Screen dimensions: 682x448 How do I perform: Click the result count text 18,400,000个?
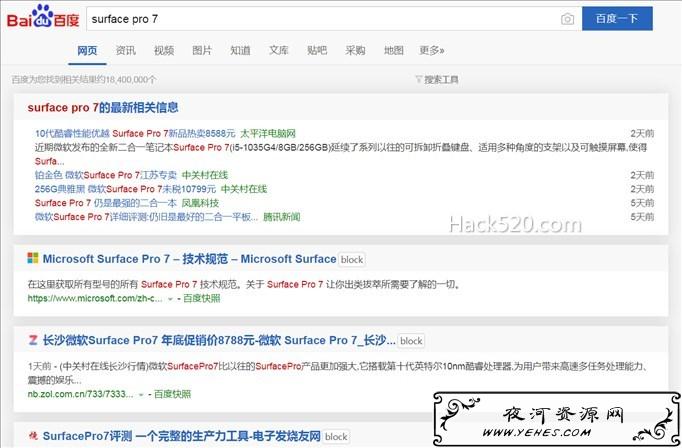[130, 80]
